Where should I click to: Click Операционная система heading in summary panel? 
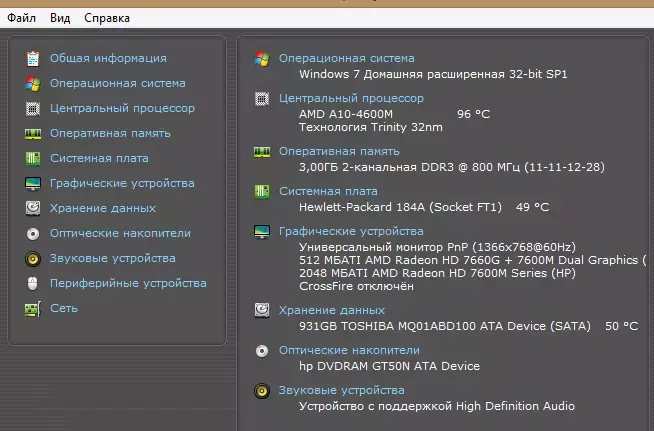click(347, 58)
